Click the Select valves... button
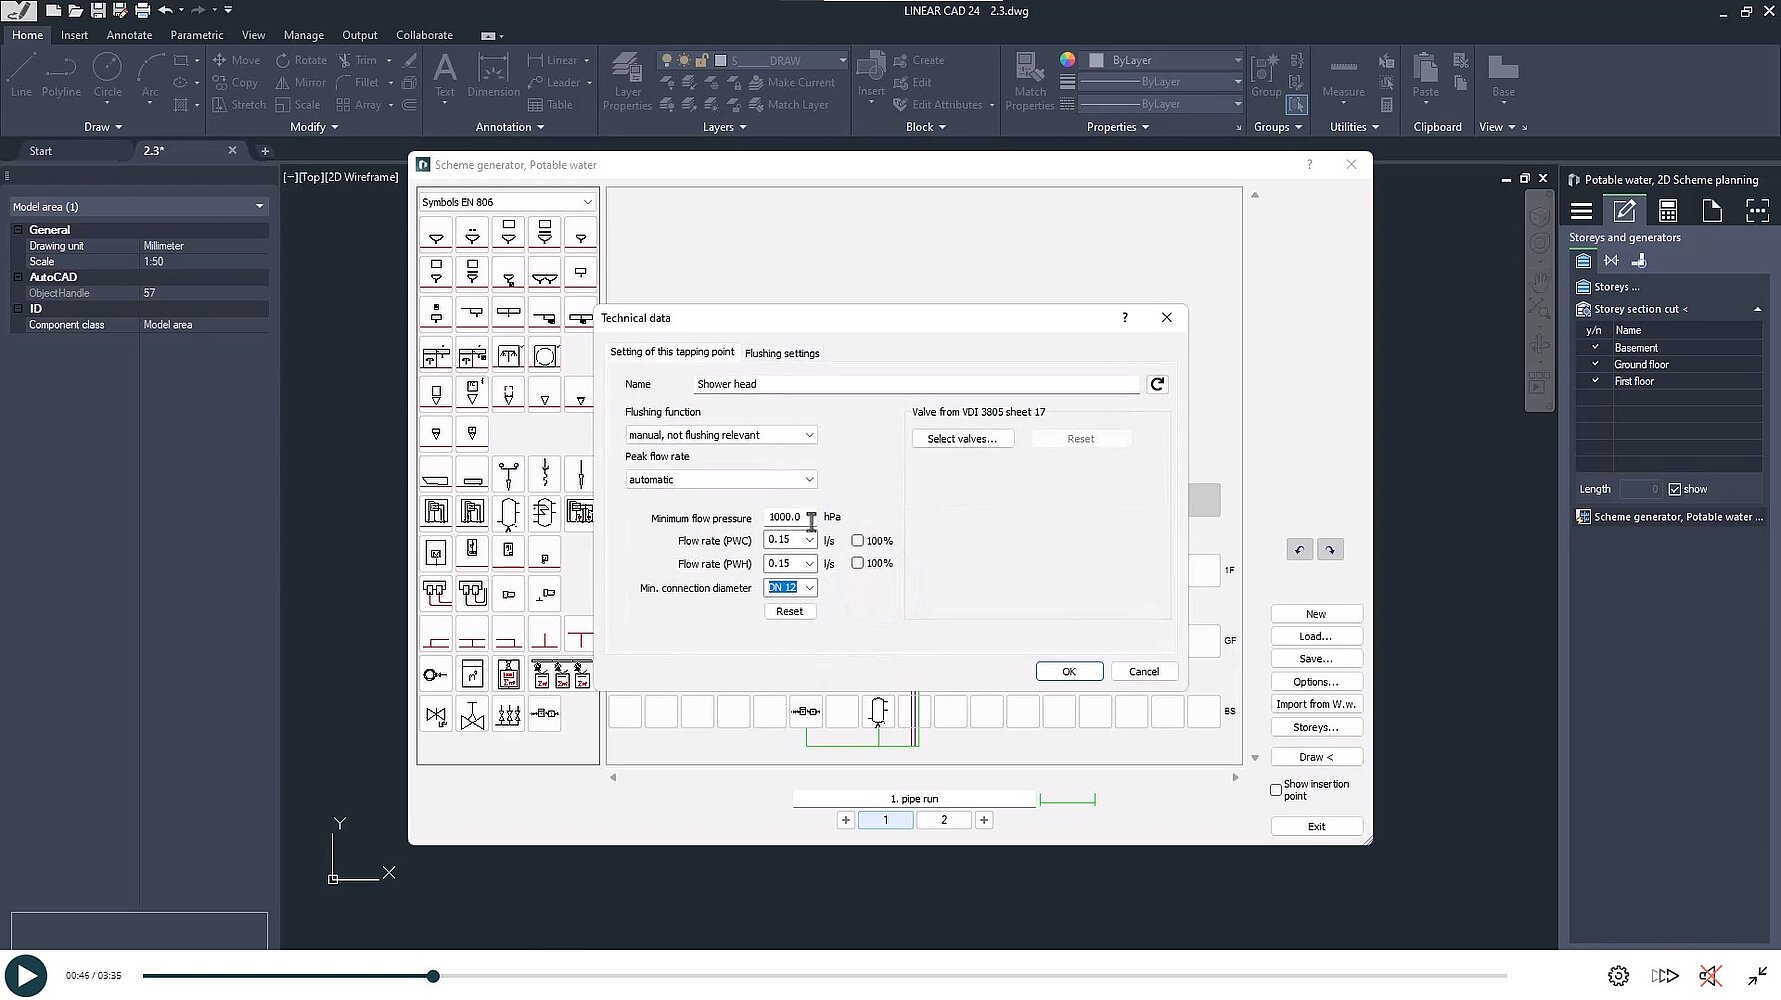Screen dimensions: 1781x1000 tap(962, 439)
